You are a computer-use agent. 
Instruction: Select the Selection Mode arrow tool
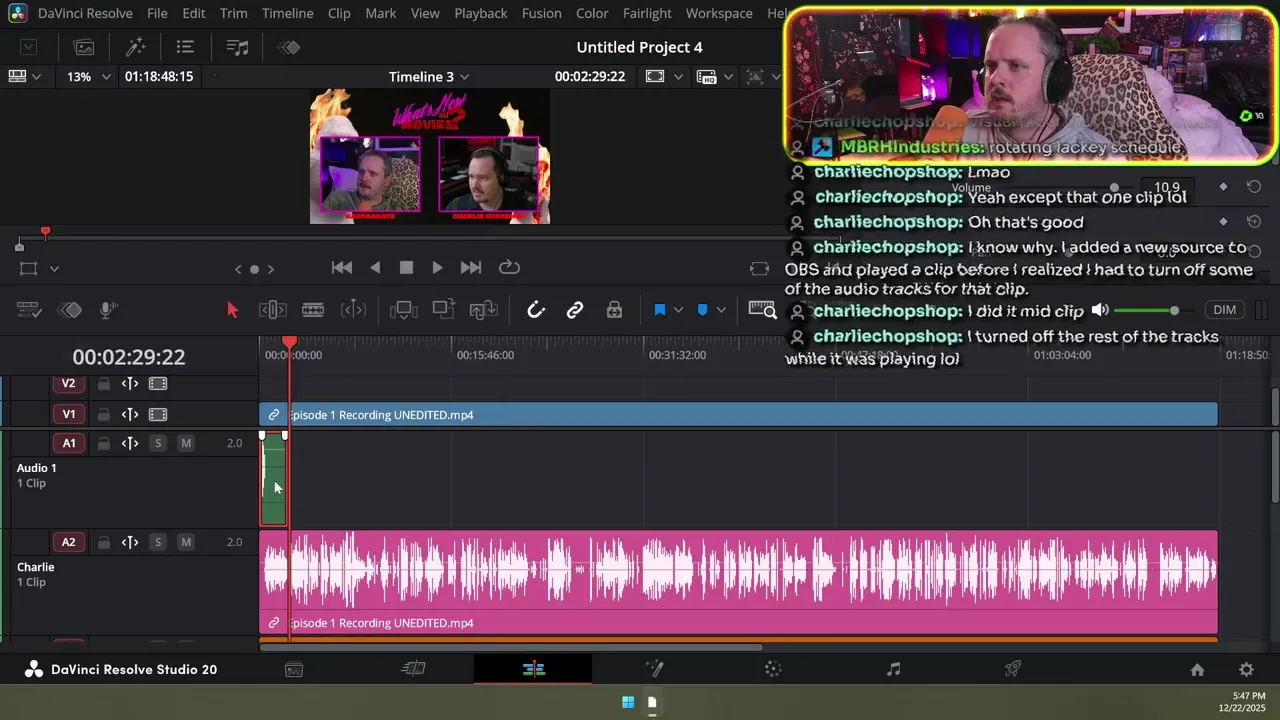coord(233,310)
